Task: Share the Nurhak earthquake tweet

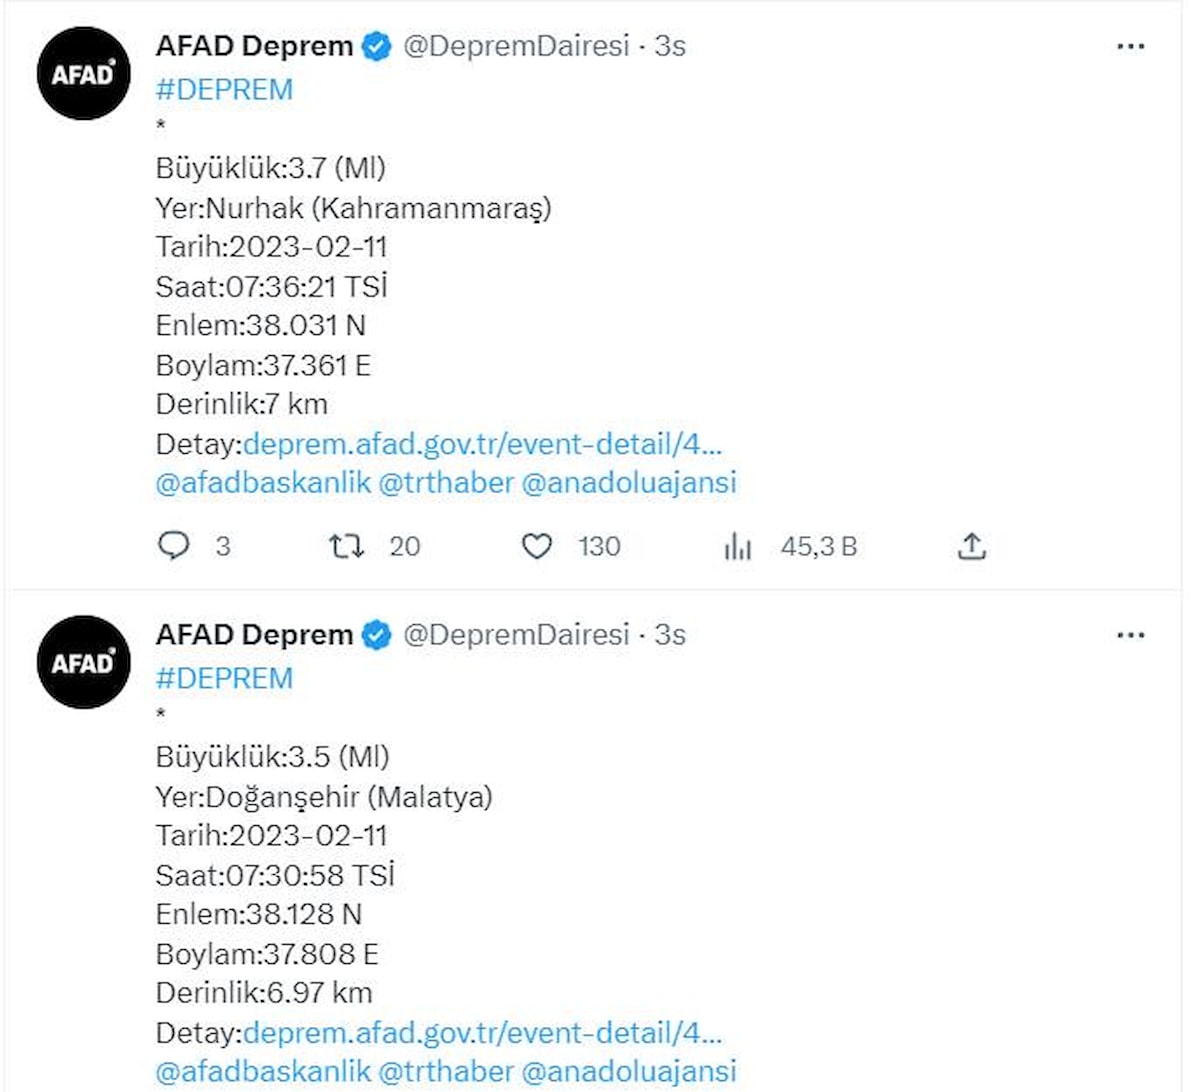Action: (x=972, y=546)
